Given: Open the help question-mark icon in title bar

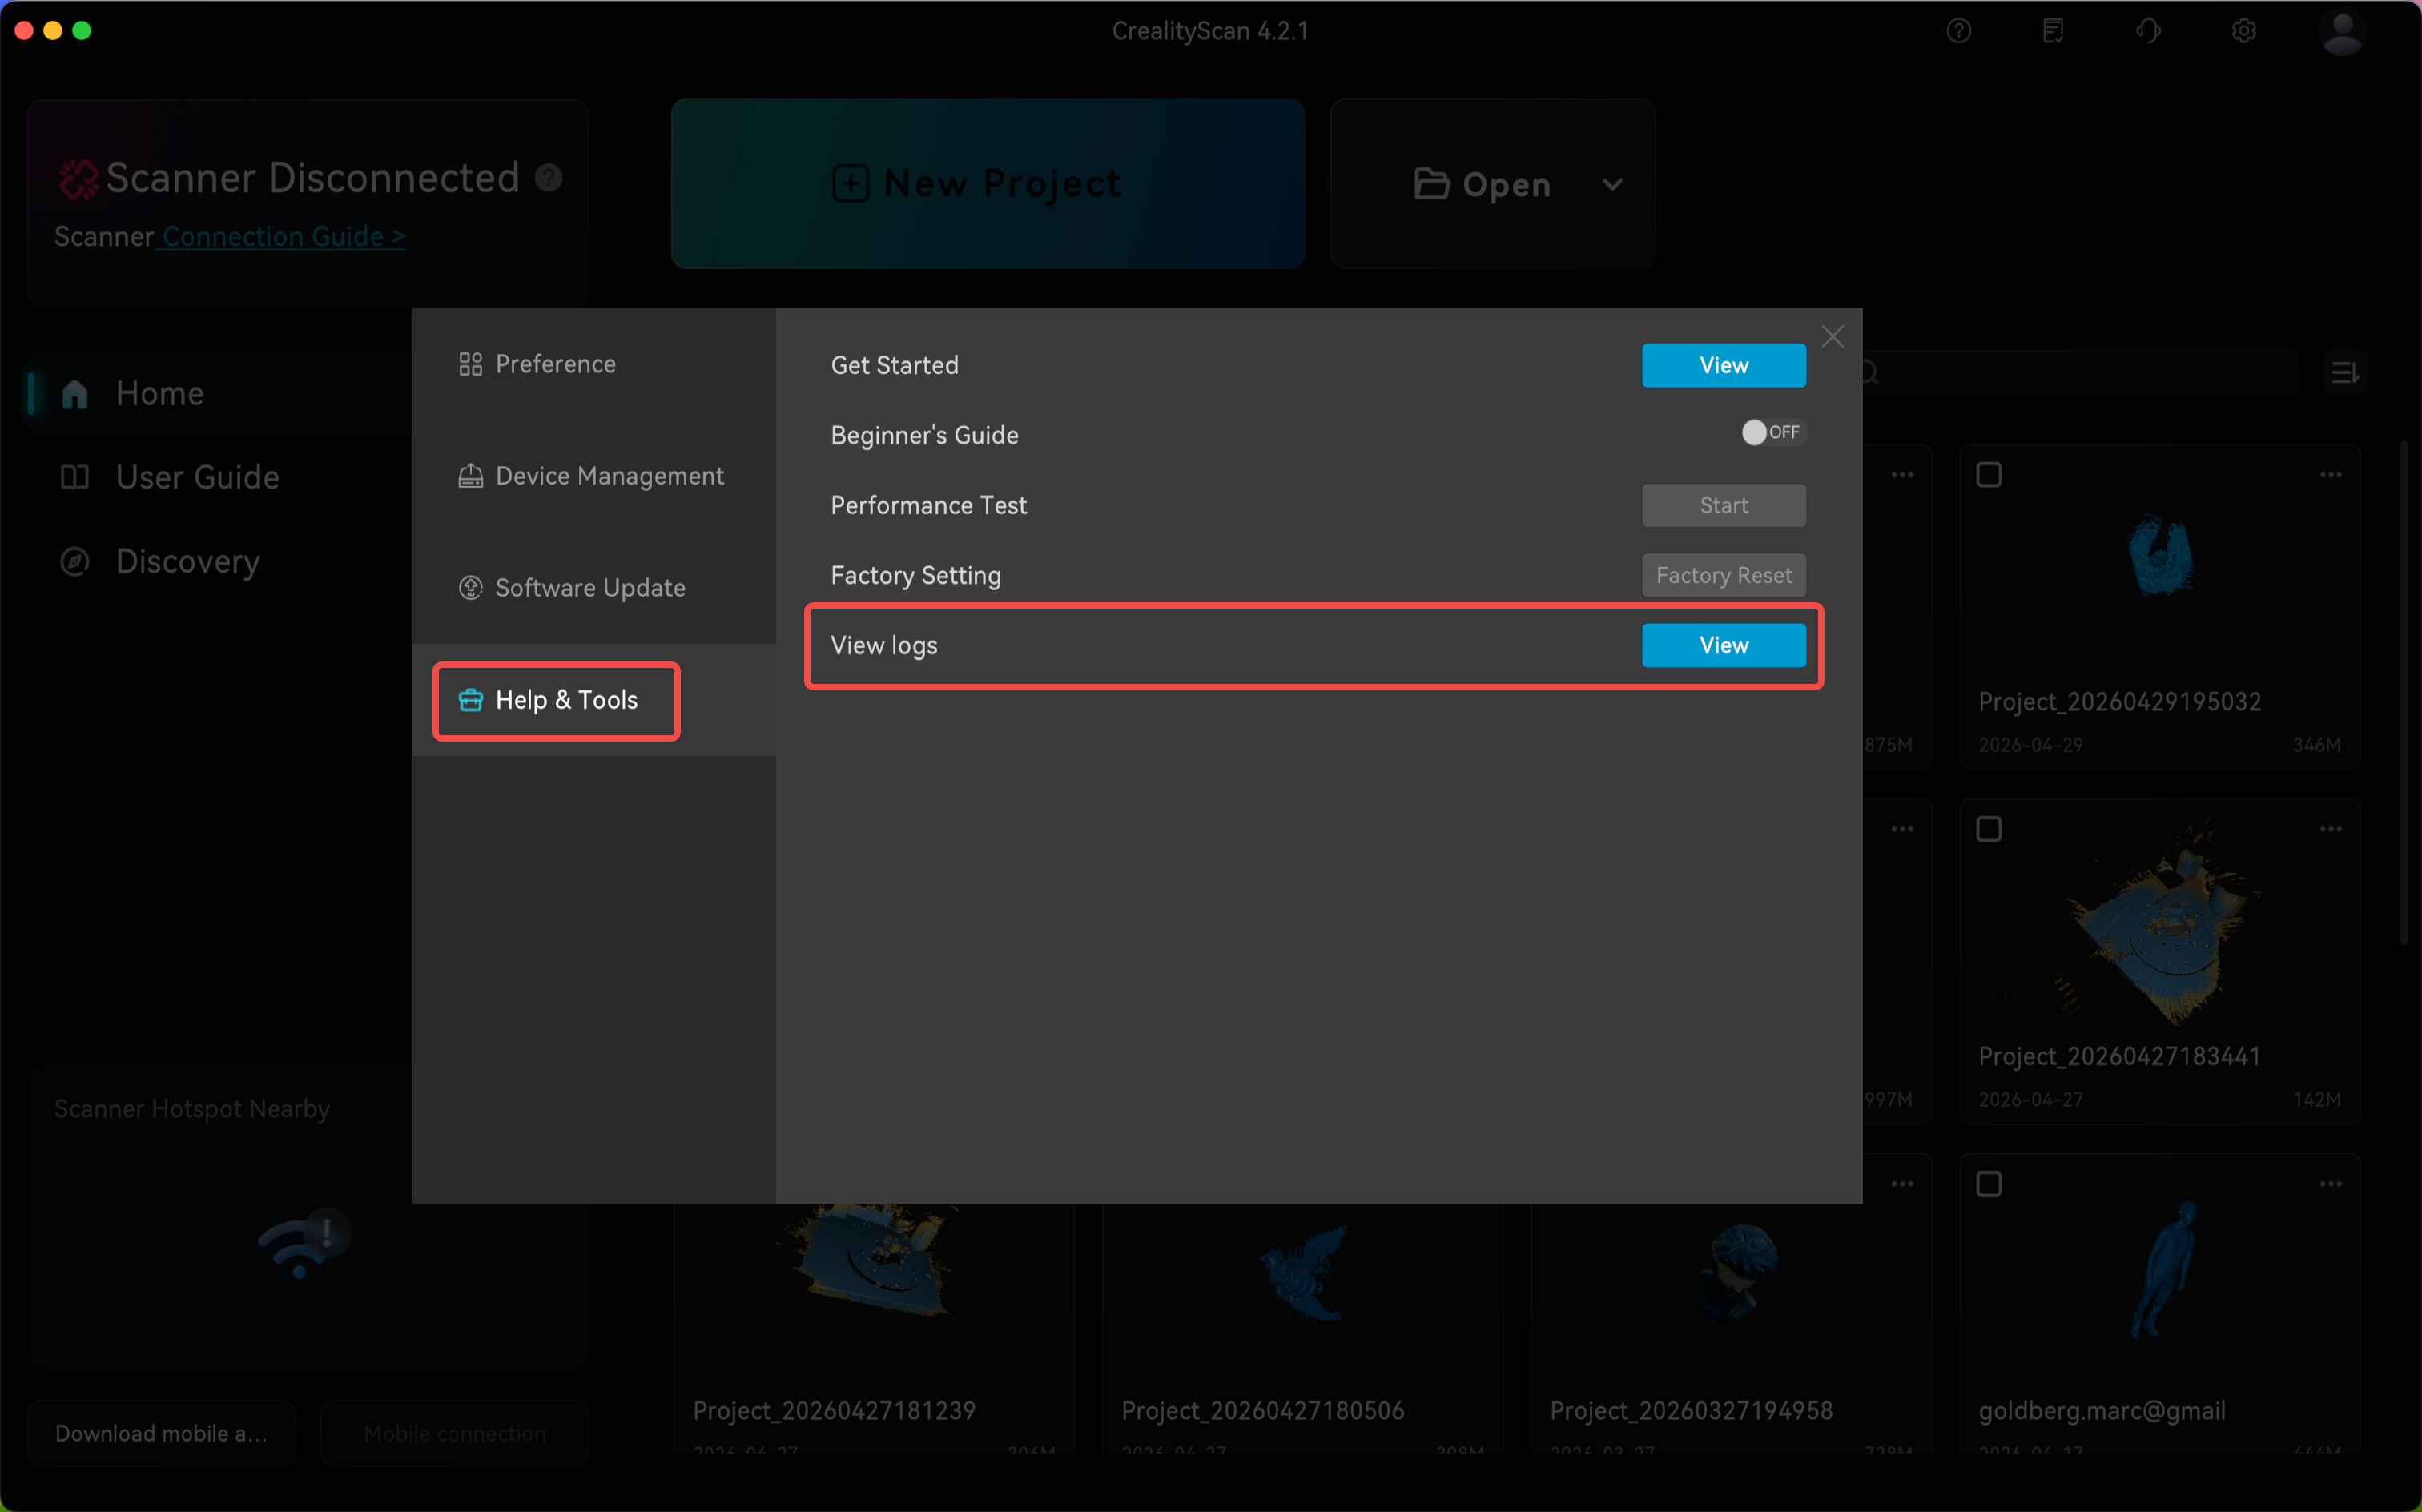Looking at the screenshot, I should click(x=1959, y=31).
